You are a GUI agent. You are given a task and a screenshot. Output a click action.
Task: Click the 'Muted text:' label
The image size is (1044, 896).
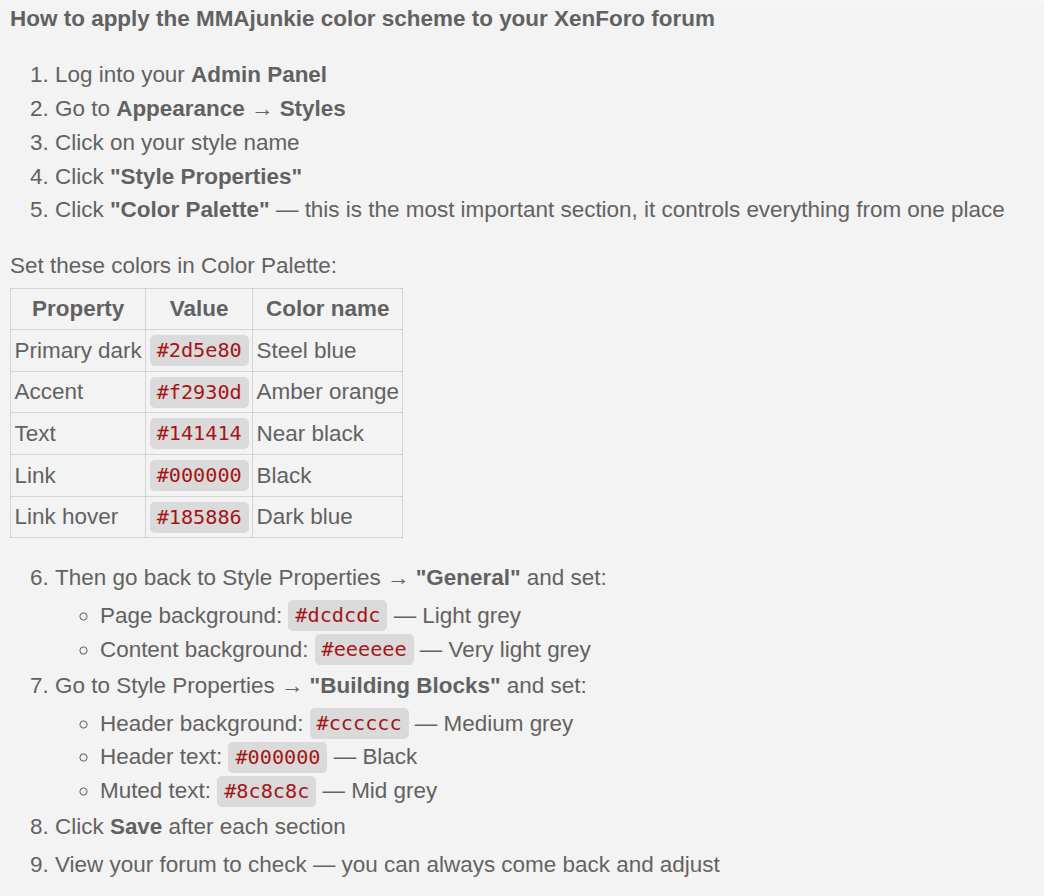pyautogui.click(x=155, y=791)
